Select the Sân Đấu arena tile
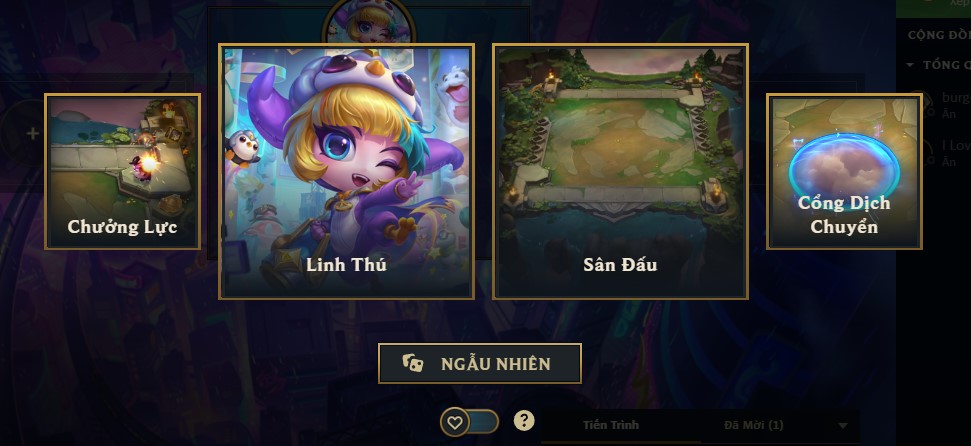Screen dimensions: 971x446 point(620,172)
